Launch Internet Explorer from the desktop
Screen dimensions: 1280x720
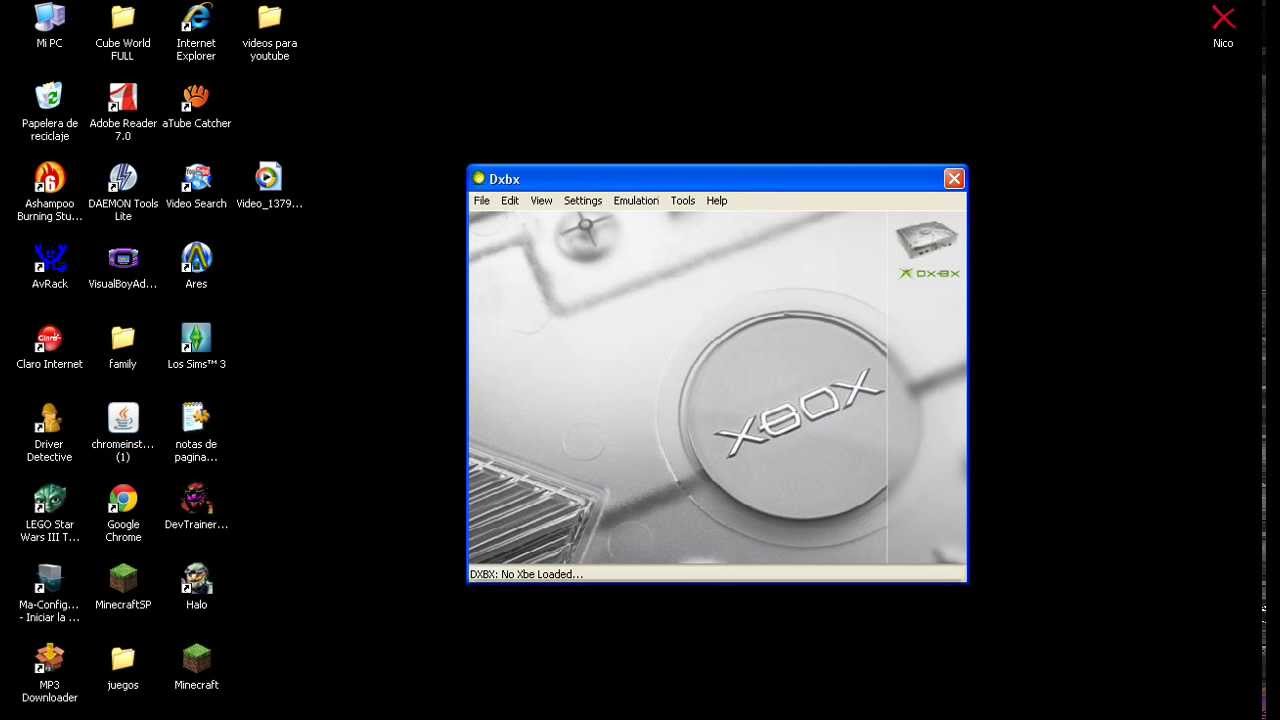coord(196,33)
